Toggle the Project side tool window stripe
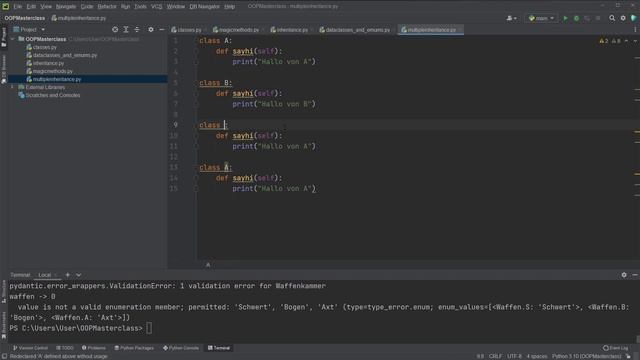640x360 pixels. [x=4, y=38]
